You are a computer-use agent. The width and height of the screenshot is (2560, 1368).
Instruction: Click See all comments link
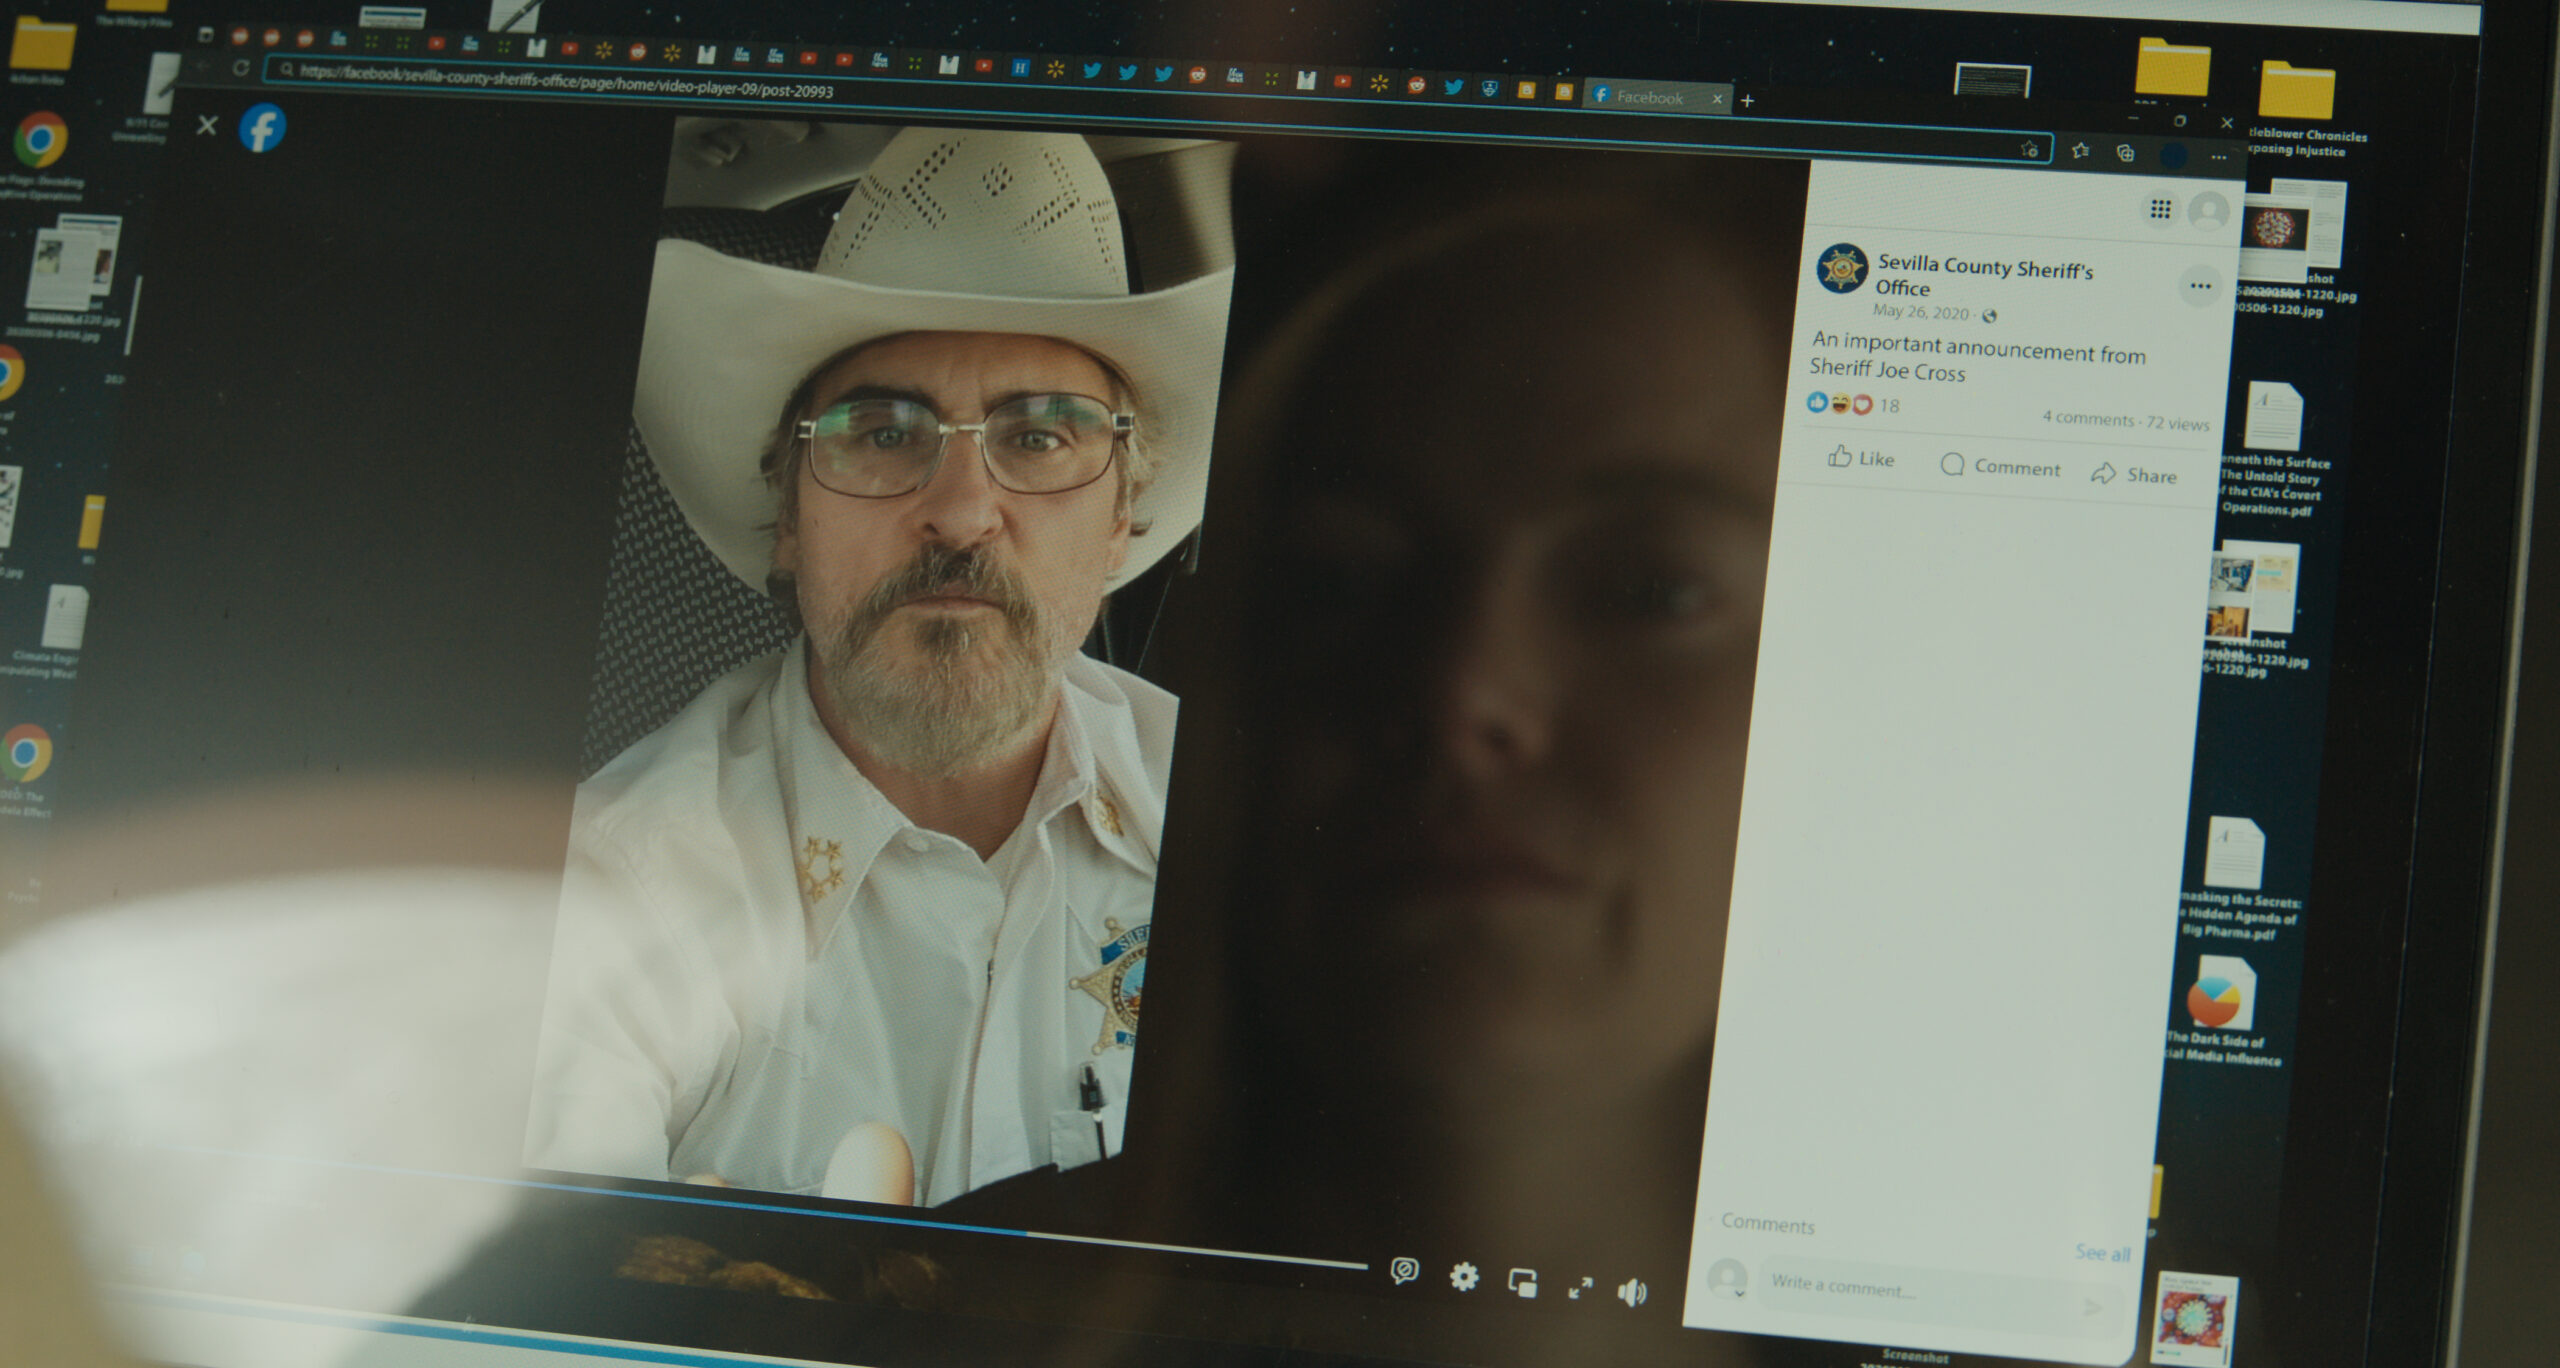[x=2102, y=1253]
